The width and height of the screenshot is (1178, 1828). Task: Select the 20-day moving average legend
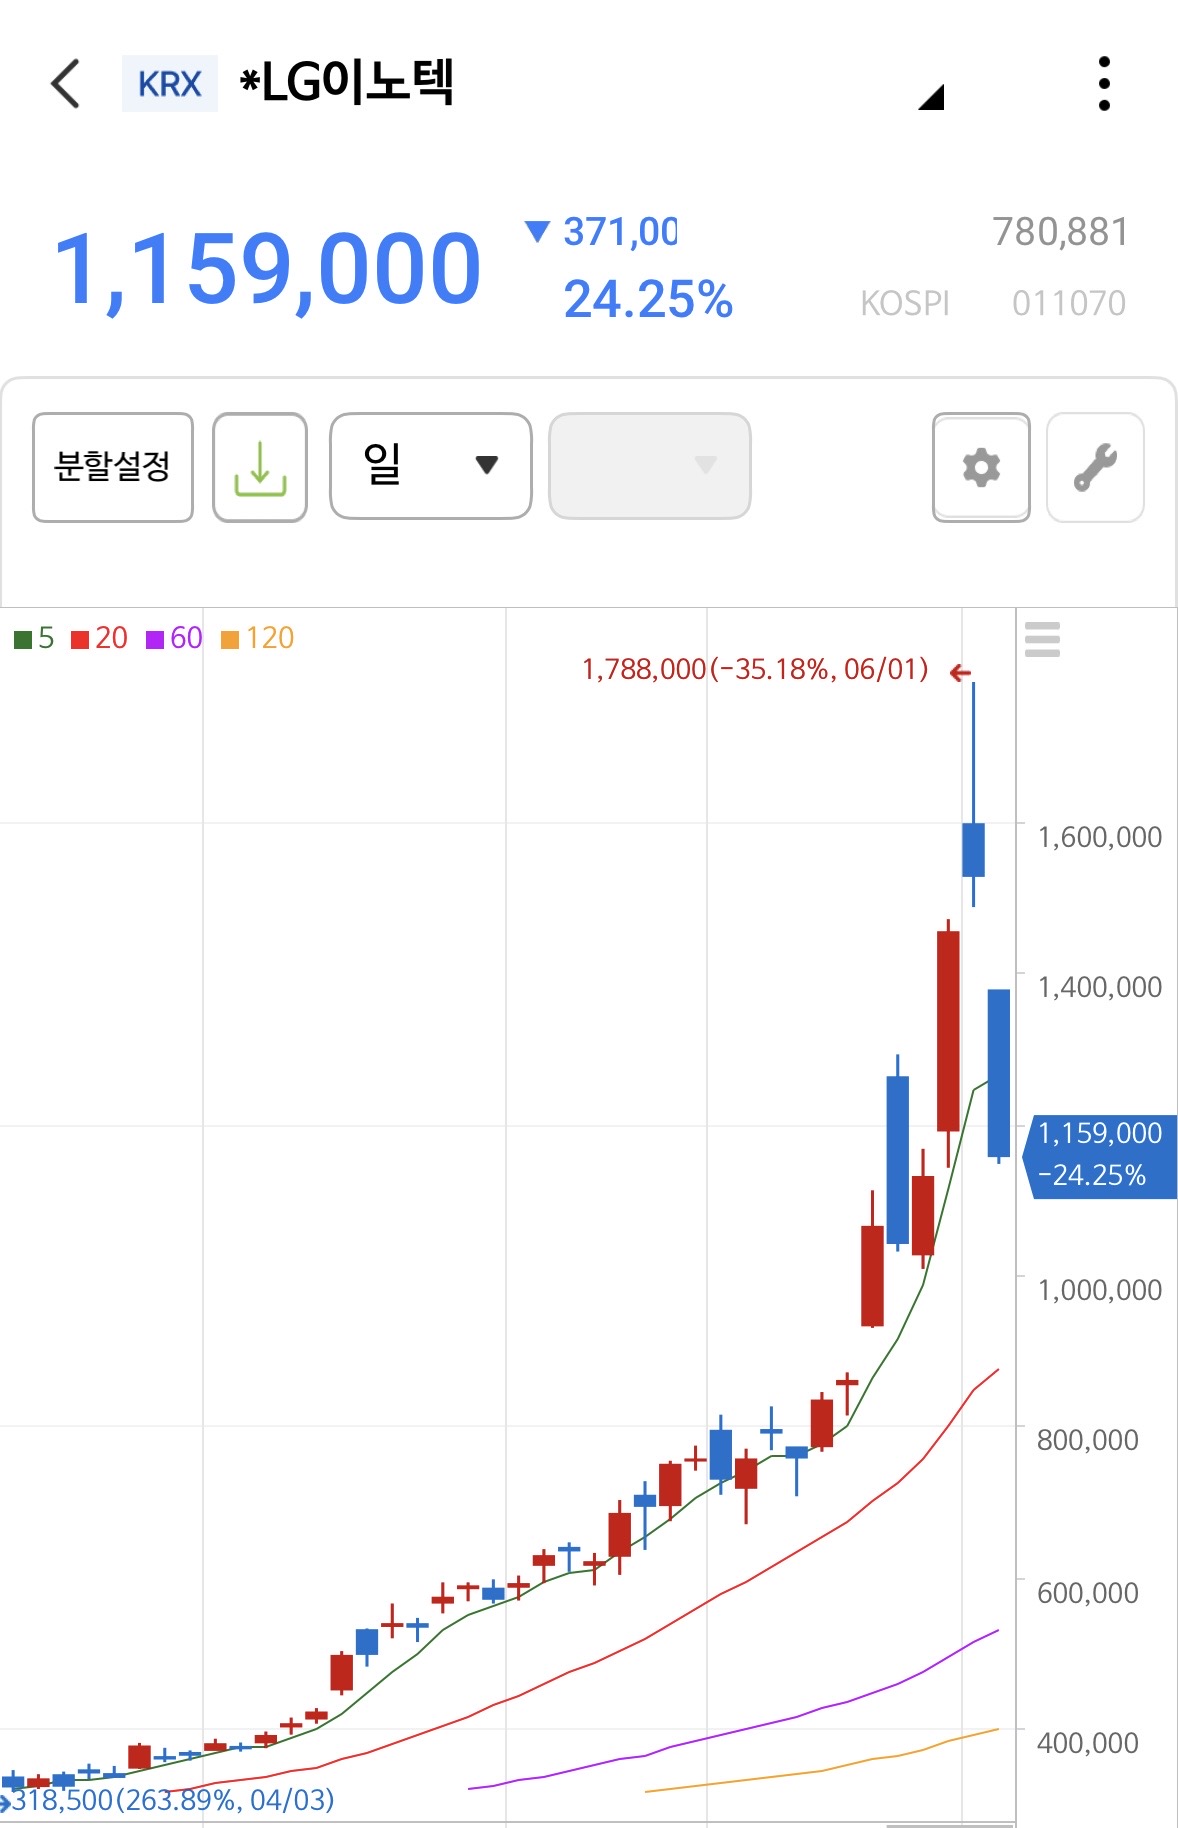[100, 638]
